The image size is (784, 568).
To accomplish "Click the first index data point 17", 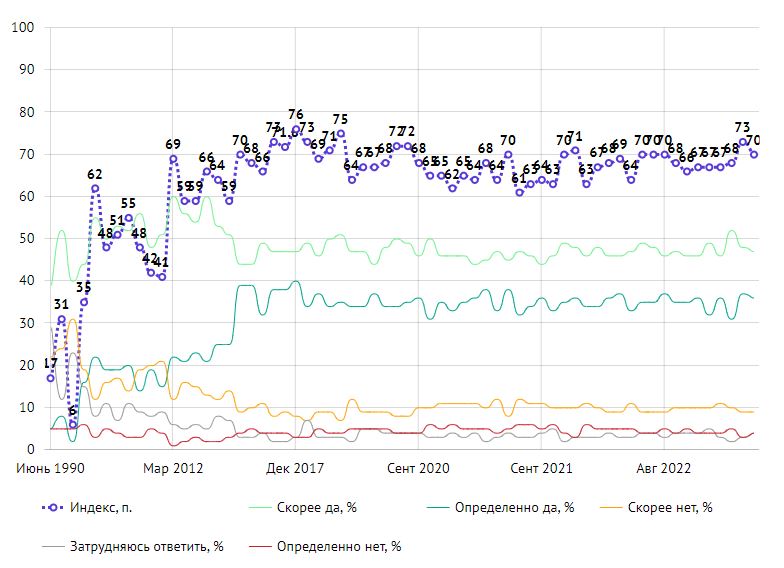I will click(x=50, y=378).
